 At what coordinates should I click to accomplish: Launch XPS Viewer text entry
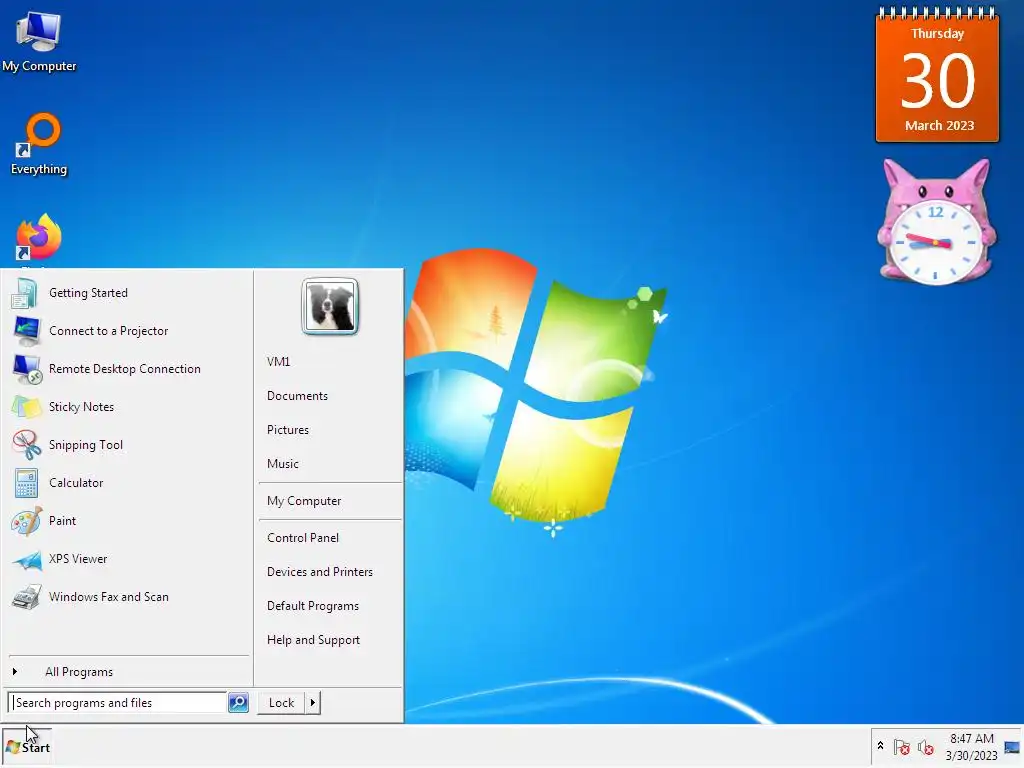point(78,559)
